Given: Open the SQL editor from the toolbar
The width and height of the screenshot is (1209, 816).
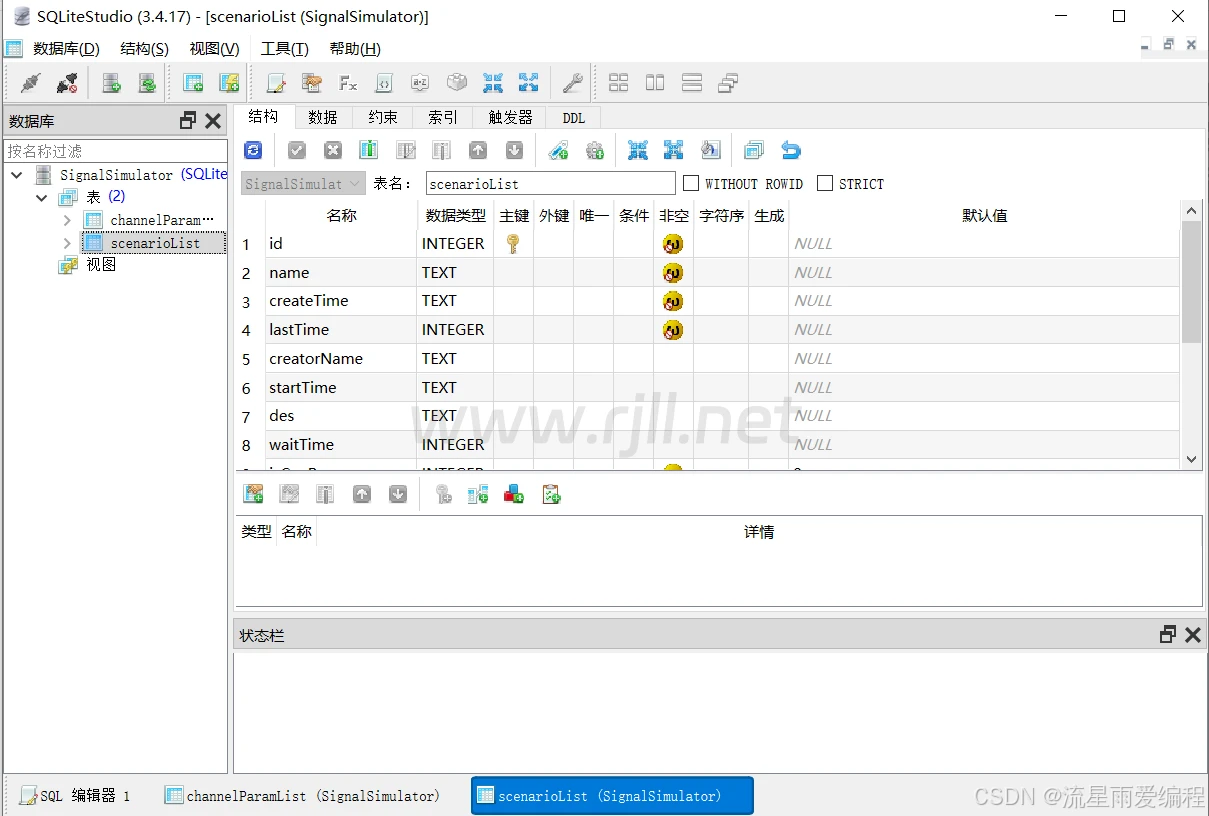Looking at the screenshot, I should click(x=276, y=83).
